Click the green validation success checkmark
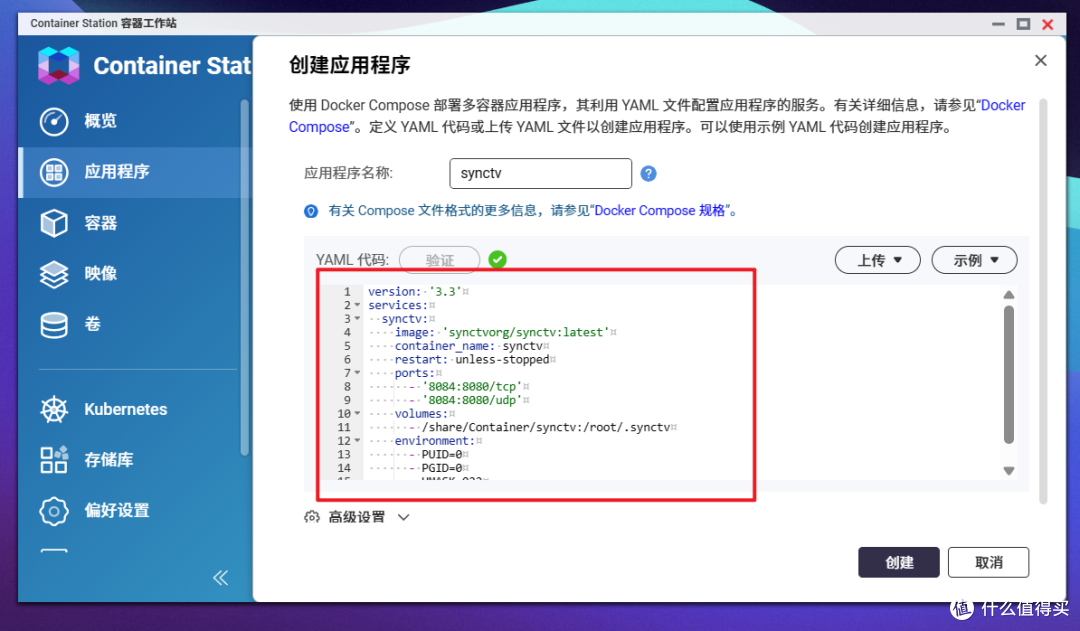 pos(497,258)
